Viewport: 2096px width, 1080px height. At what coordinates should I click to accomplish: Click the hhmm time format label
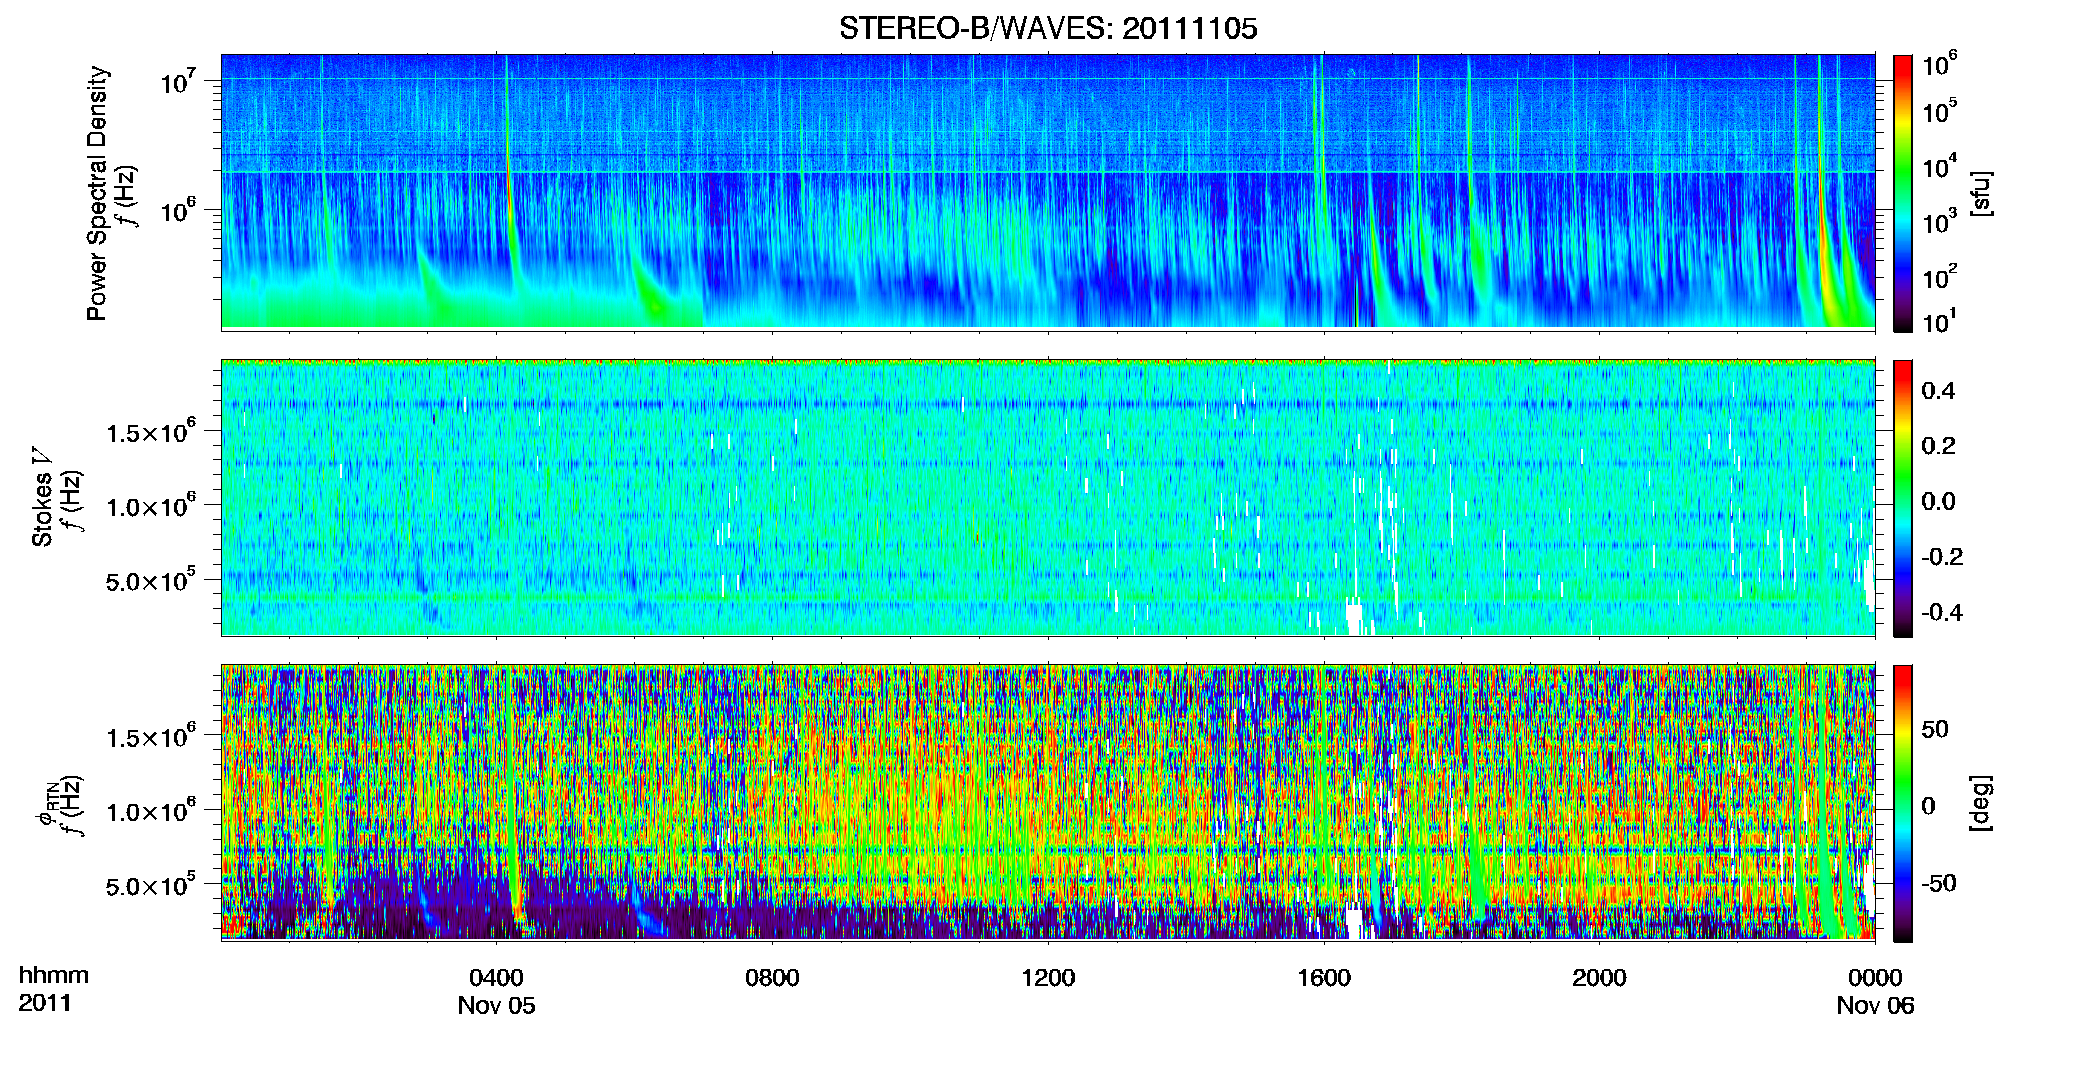click(x=53, y=975)
